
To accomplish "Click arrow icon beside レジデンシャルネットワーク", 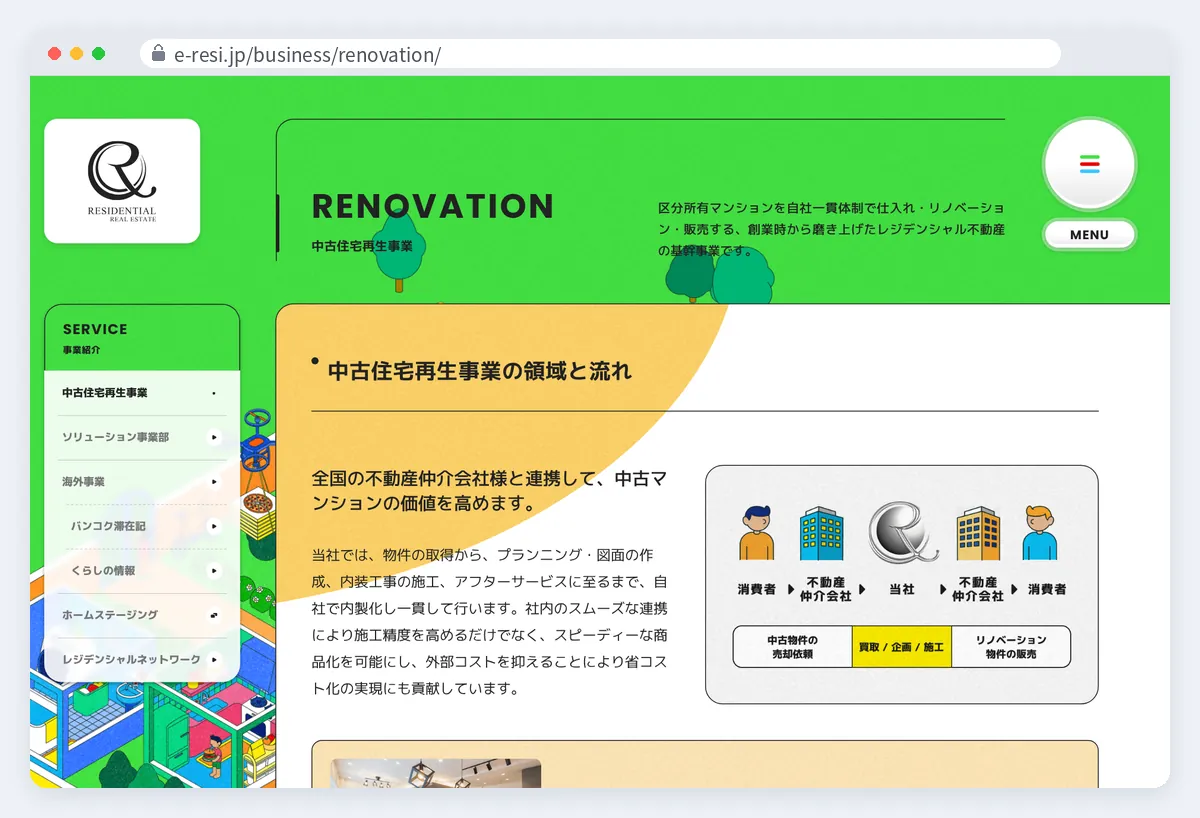I will (x=214, y=660).
